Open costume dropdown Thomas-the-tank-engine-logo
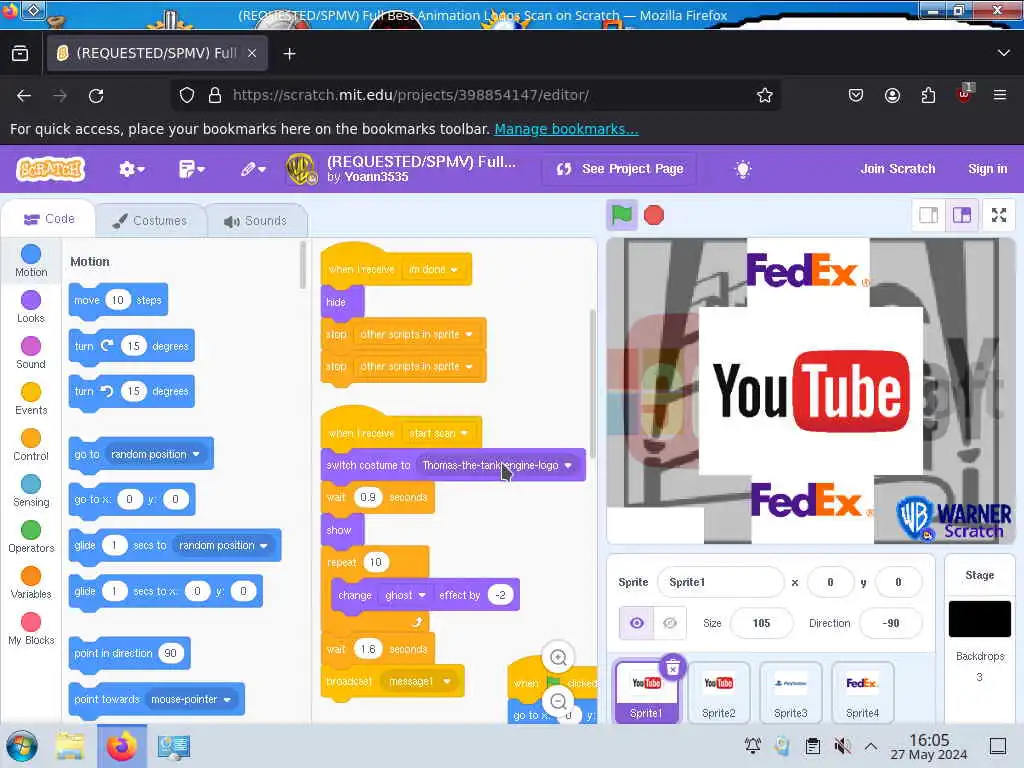 (498, 465)
